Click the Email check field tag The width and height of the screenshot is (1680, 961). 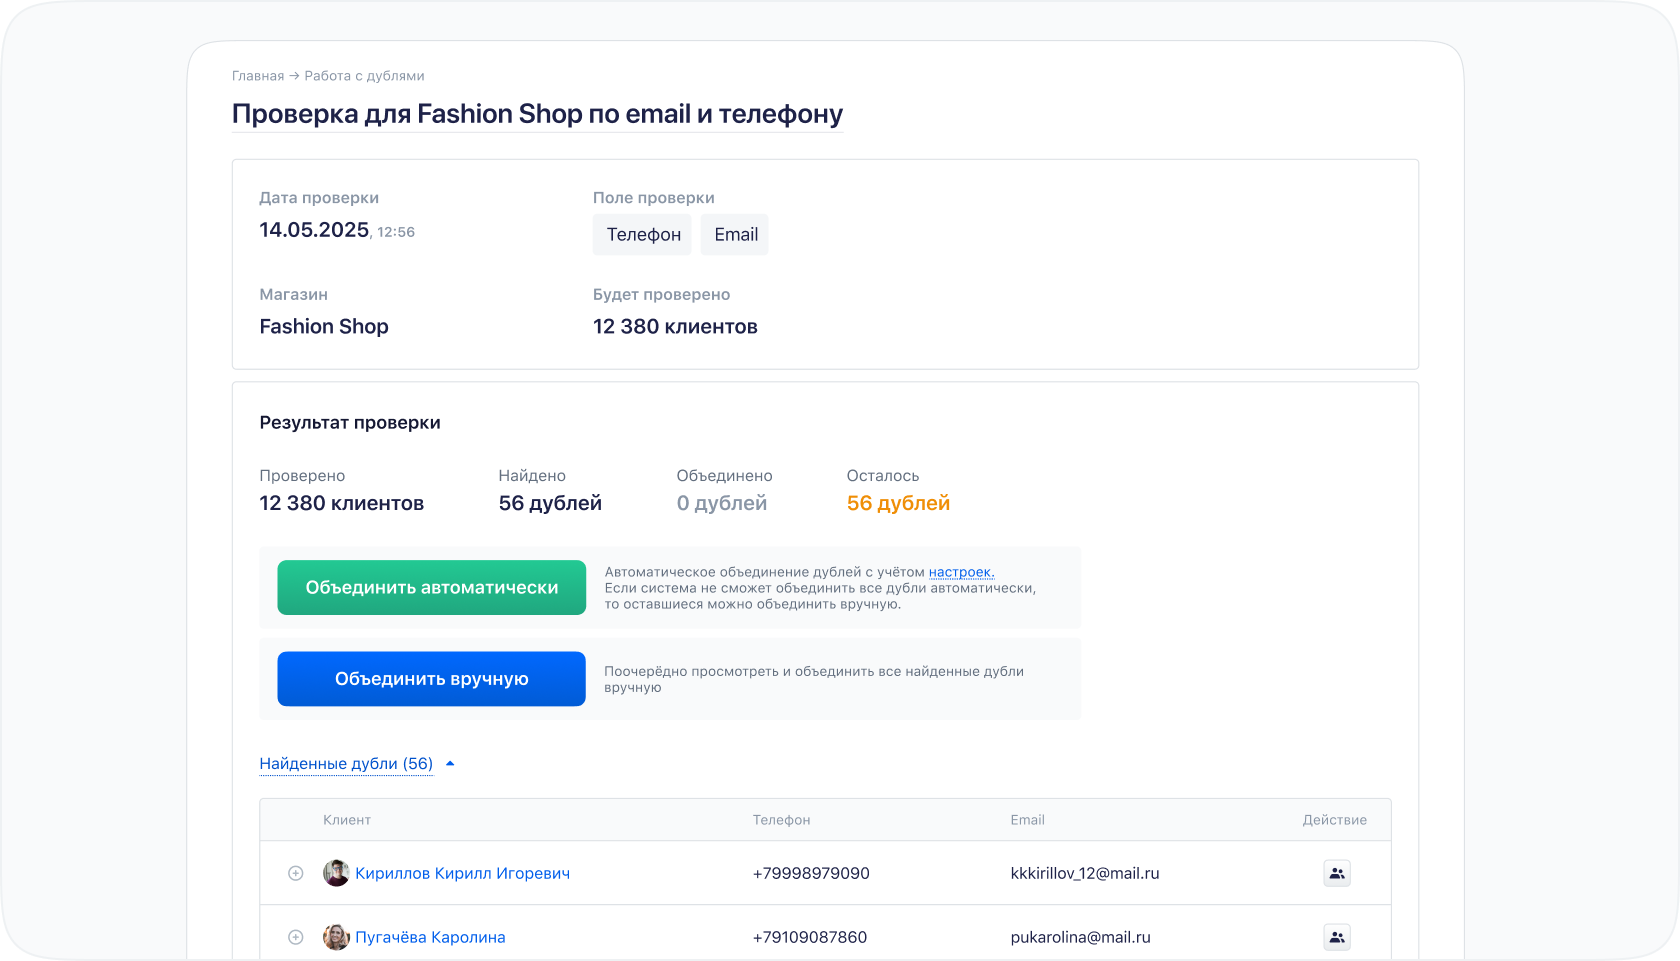coord(735,235)
